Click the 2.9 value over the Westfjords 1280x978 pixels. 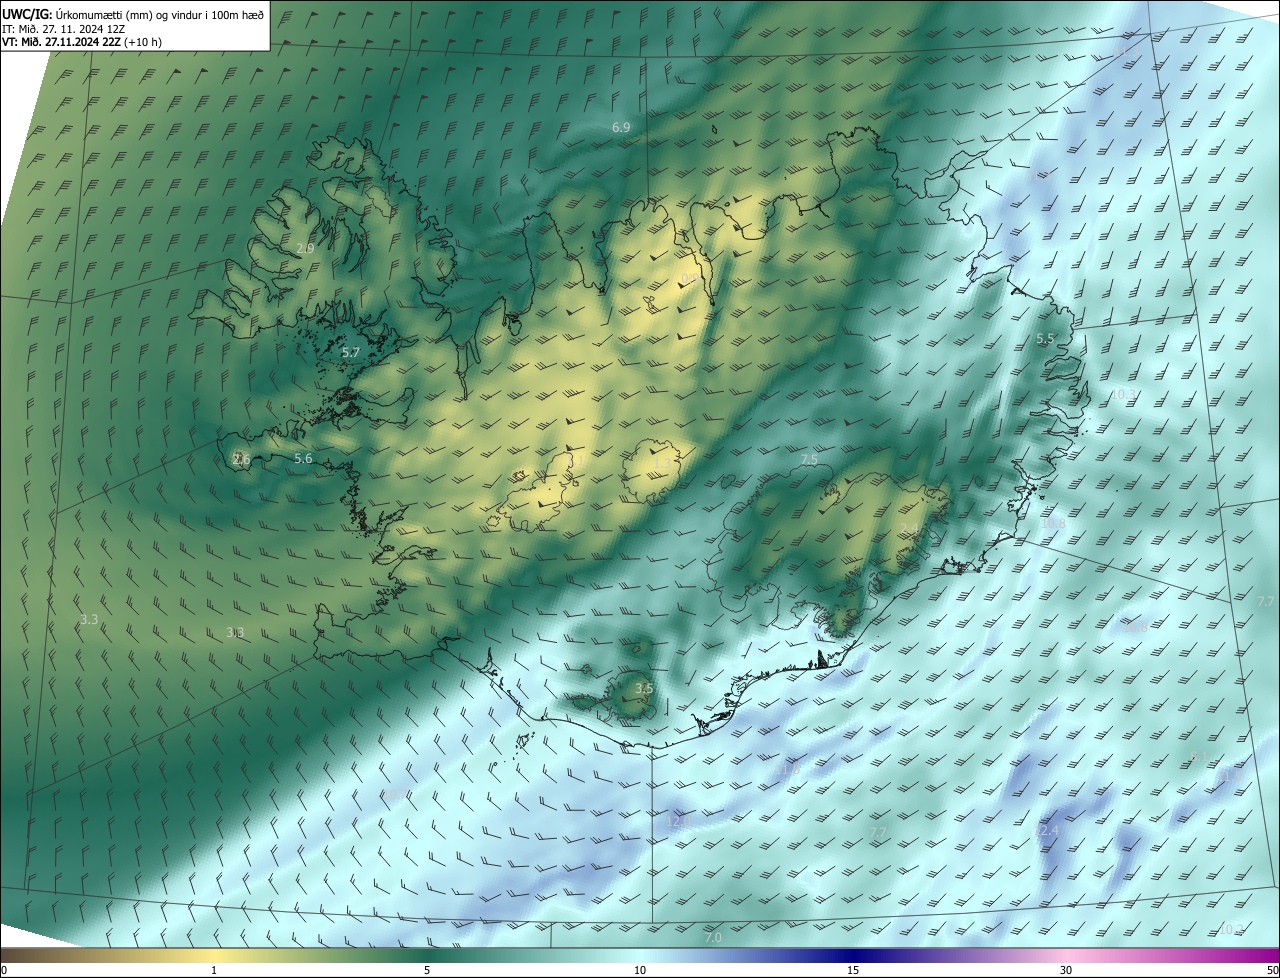pos(305,248)
